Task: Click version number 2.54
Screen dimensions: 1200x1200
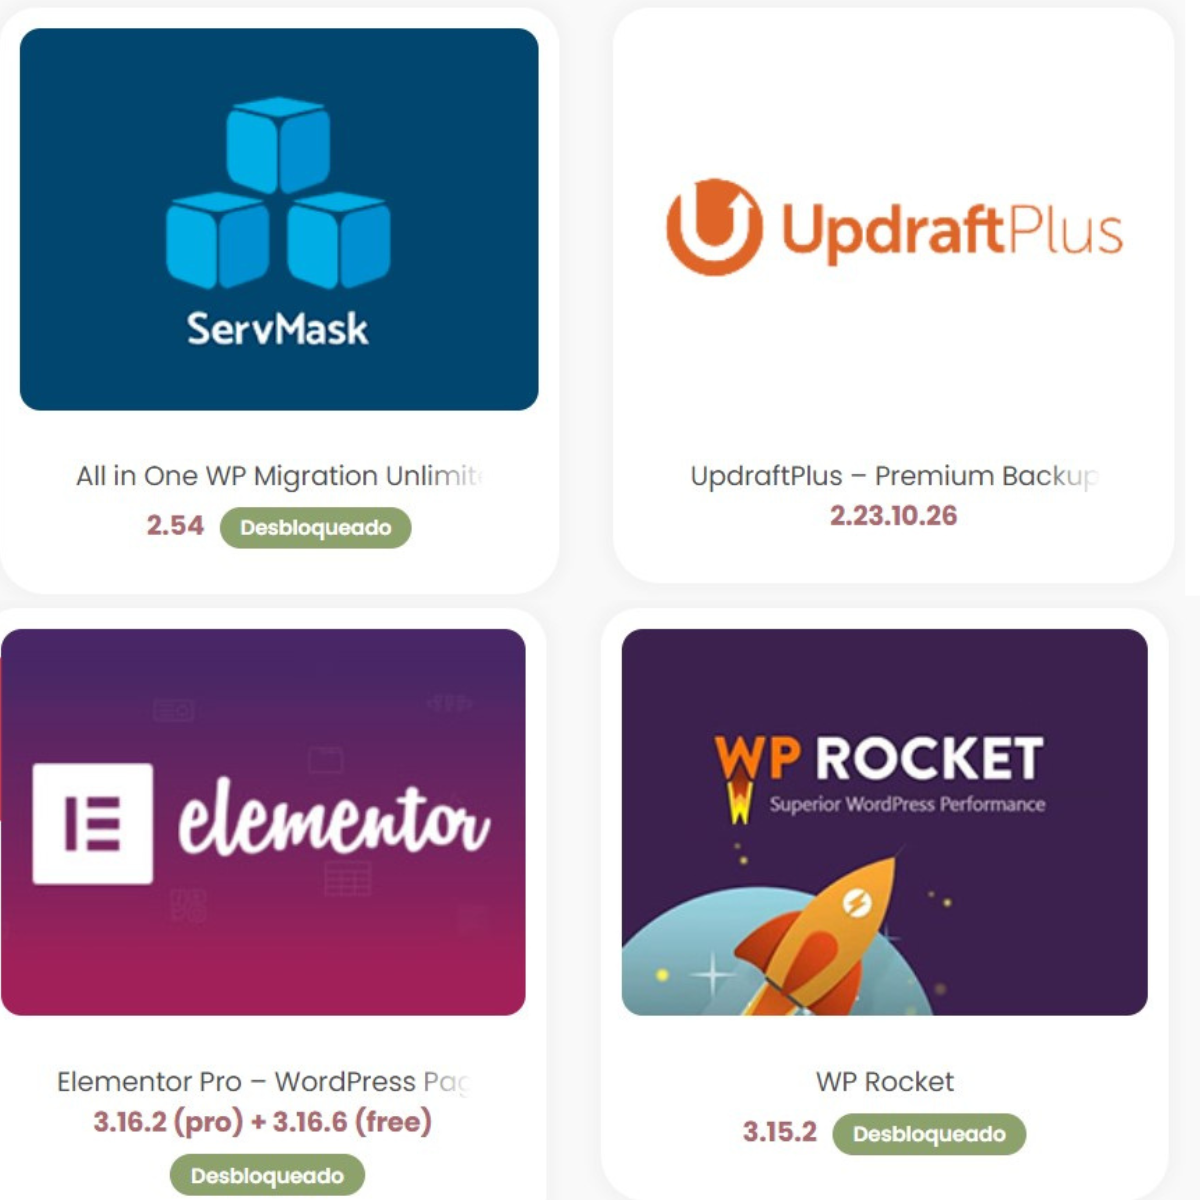Action: [175, 526]
